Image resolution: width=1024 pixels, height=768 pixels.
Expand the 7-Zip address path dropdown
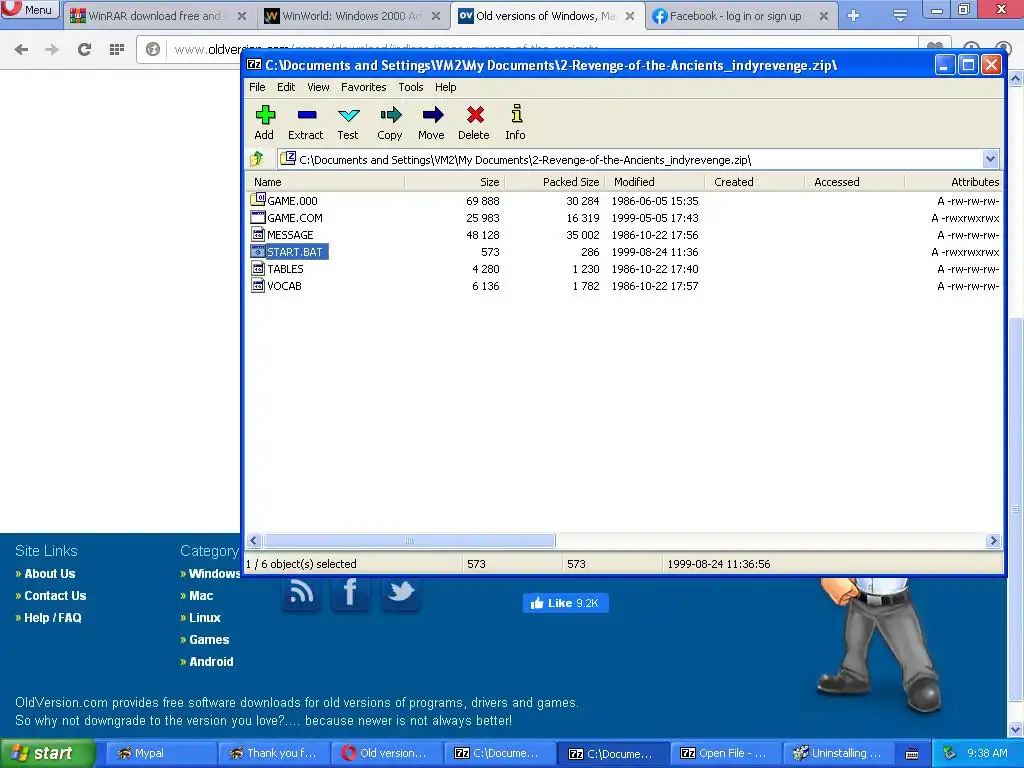point(990,159)
